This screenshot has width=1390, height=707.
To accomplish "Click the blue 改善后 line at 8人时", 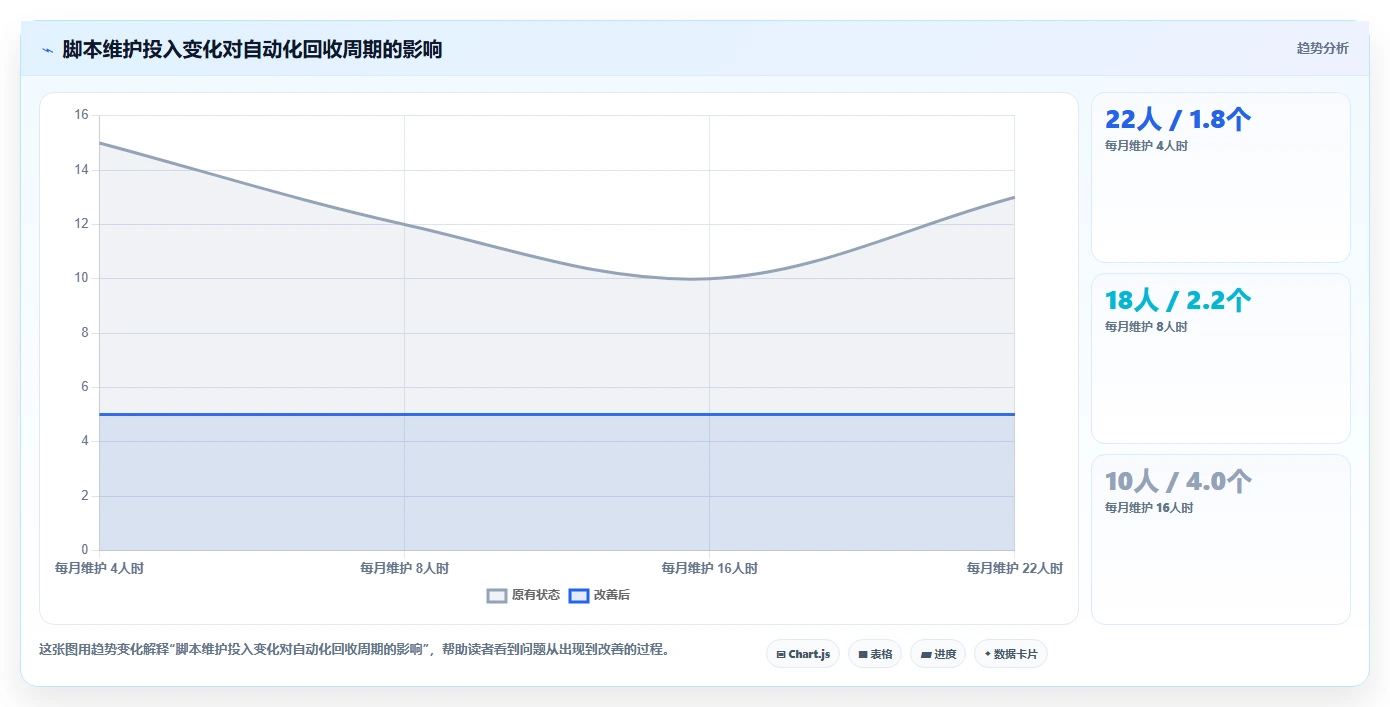I will (404, 414).
